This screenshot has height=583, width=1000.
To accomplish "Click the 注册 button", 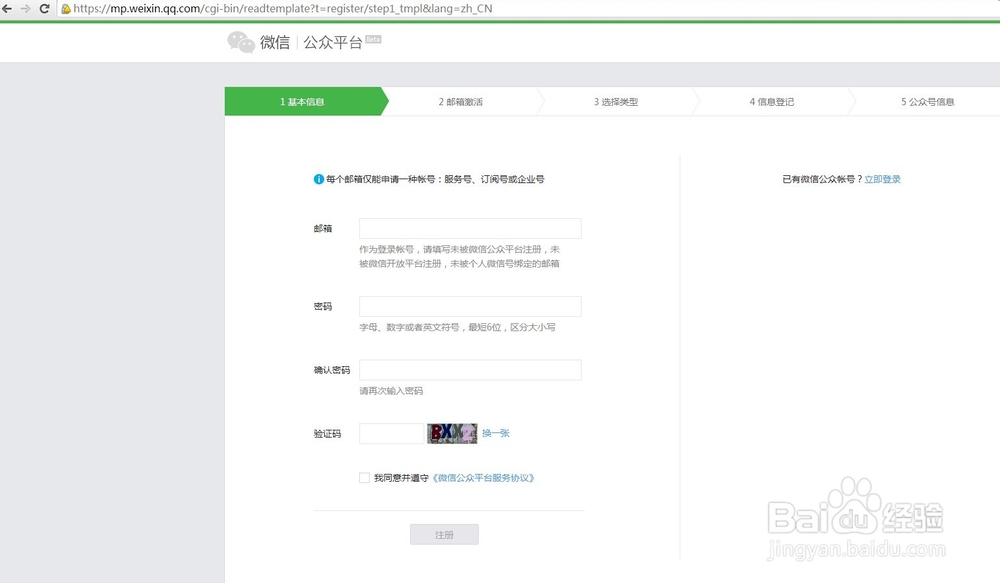I will pyautogui.click(x=445, y=535).
